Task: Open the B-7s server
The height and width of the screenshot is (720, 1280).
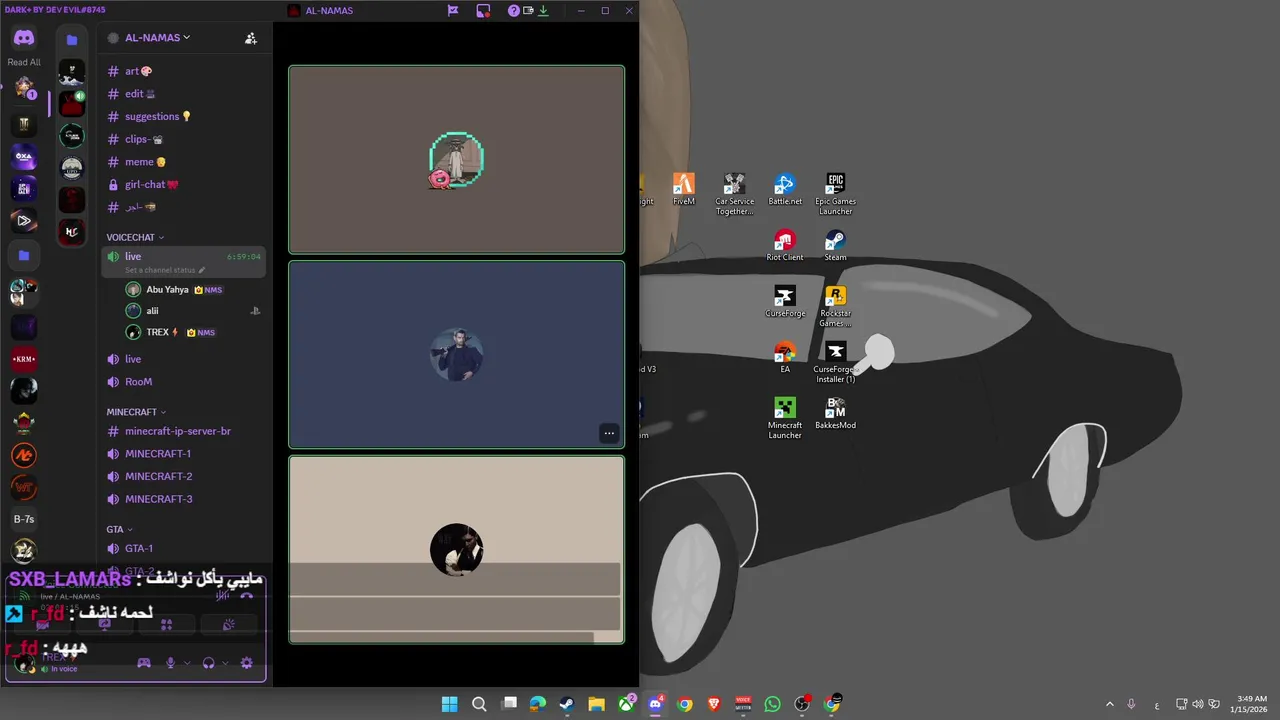Action: [24, 519]
